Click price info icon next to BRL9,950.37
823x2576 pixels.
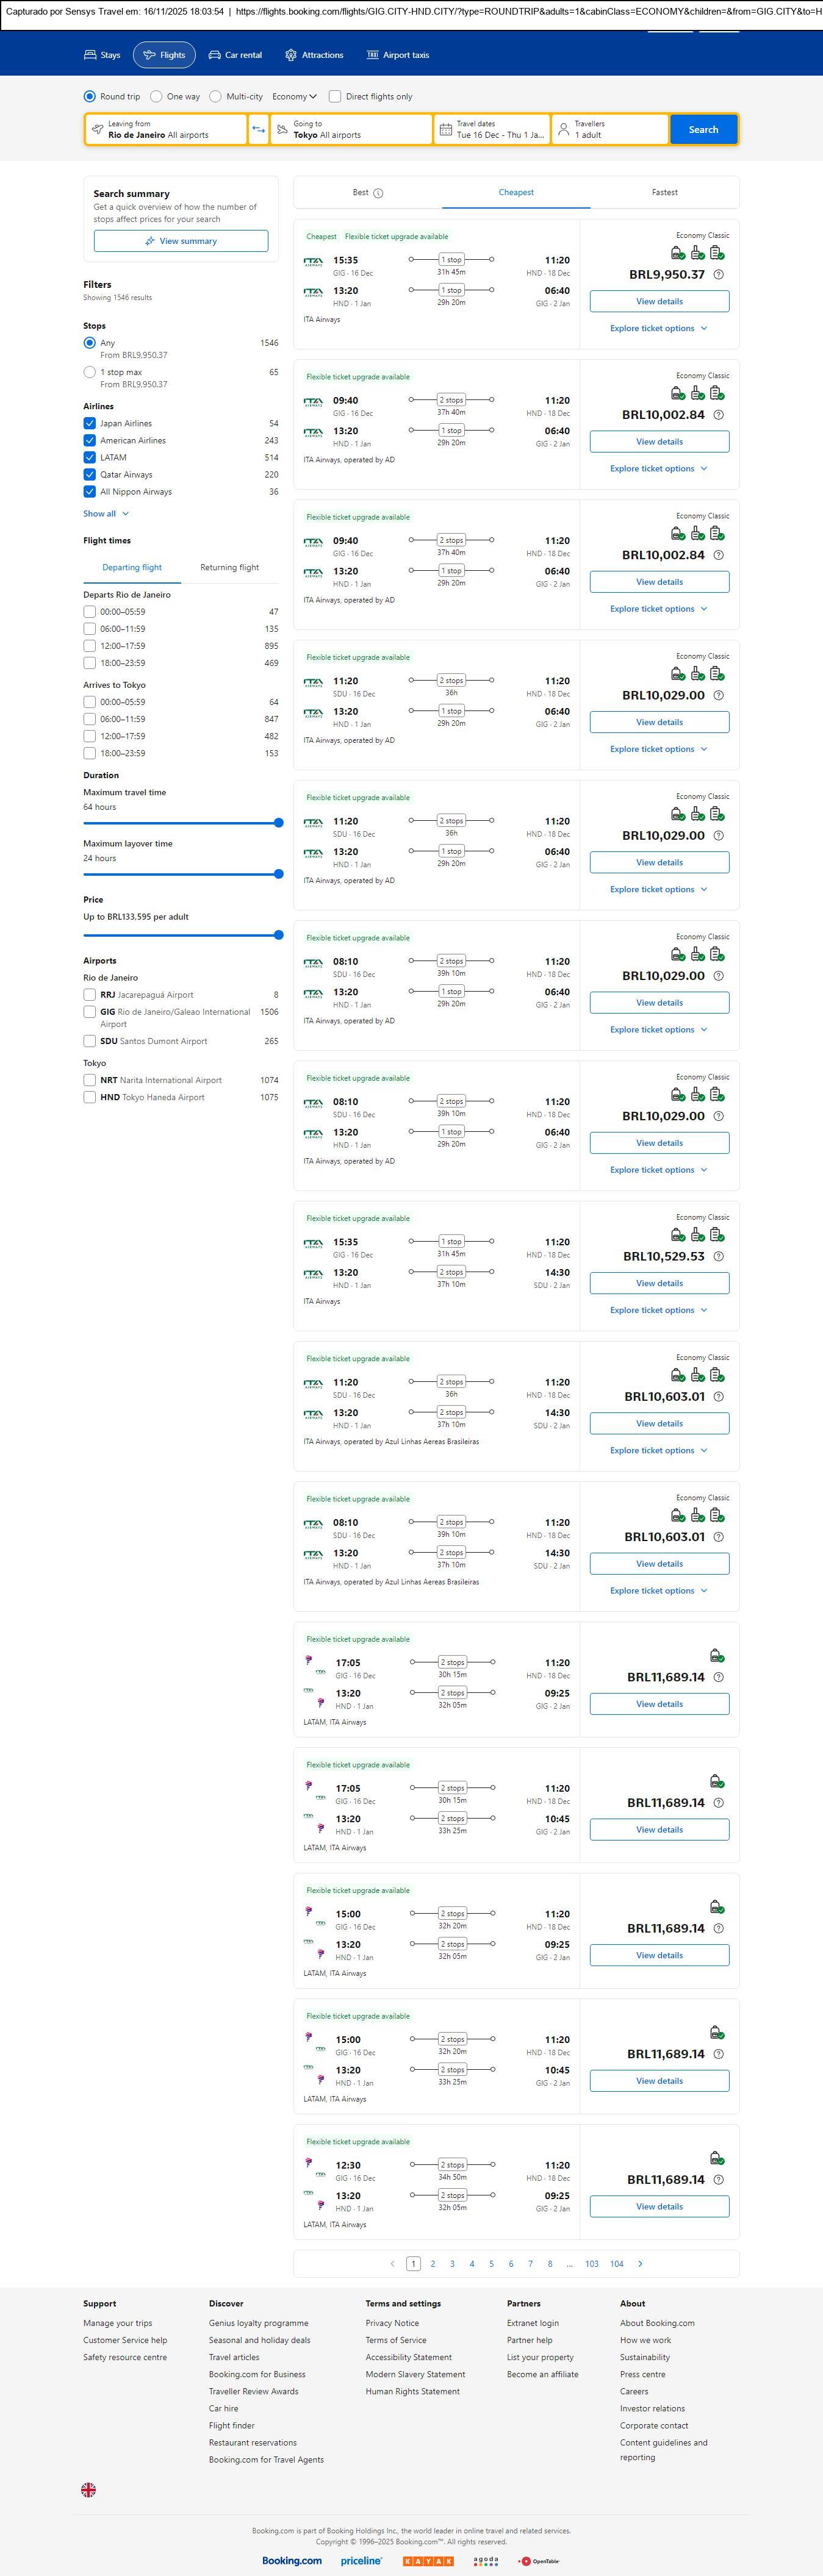coord(718,275)
